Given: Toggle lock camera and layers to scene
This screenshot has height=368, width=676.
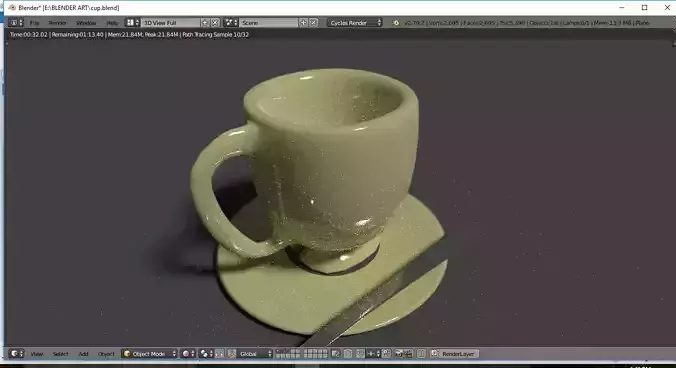Looking at the screenshot, I should (336, 354).
